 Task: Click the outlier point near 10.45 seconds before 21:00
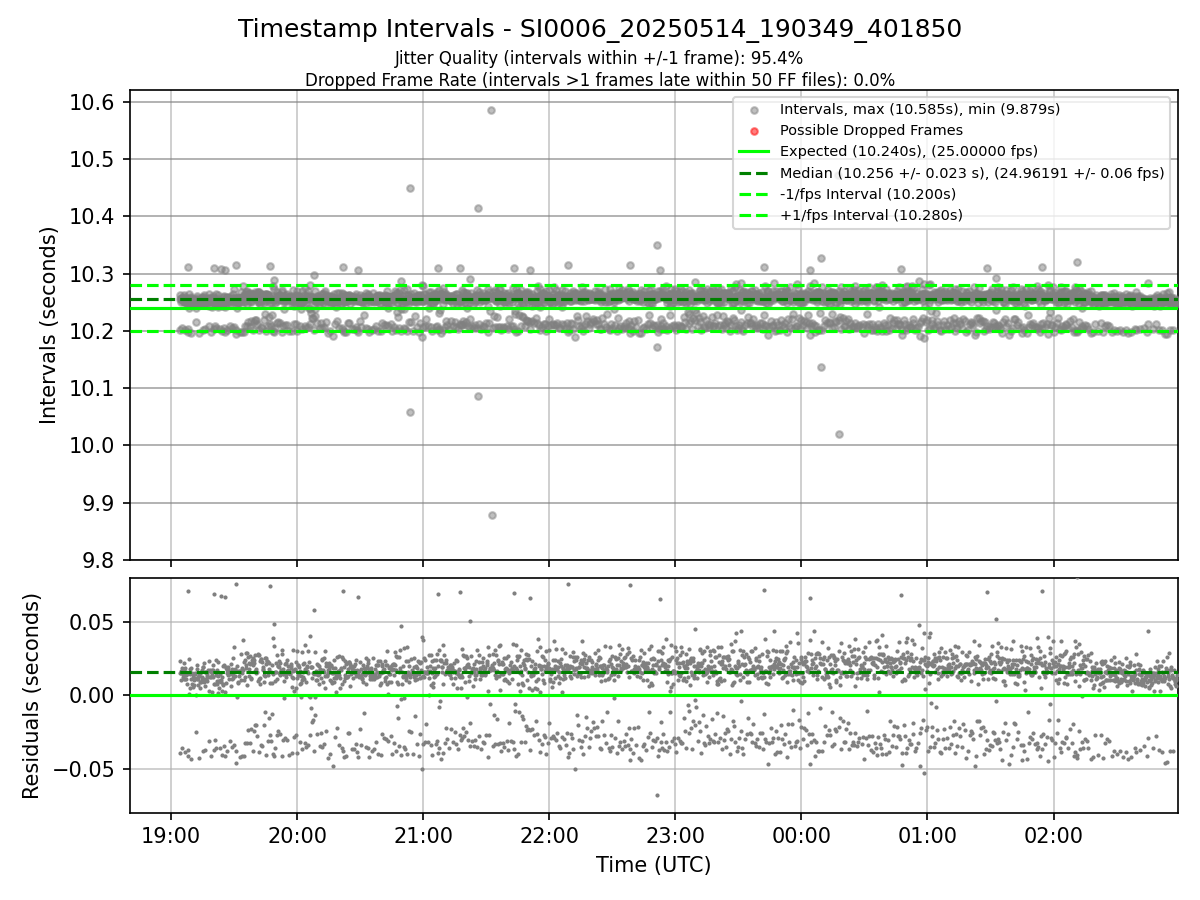410,188
